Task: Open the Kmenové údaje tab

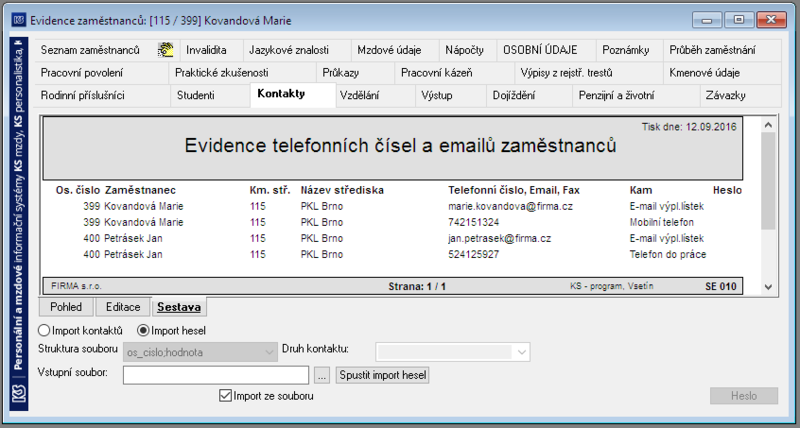Action: (x=722, y=73)
